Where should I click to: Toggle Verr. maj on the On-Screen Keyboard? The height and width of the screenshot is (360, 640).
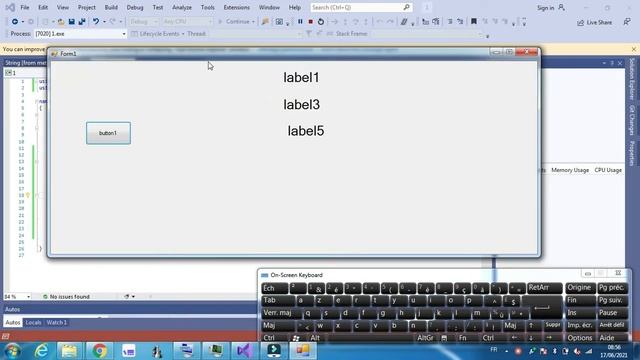coord(281,313)
